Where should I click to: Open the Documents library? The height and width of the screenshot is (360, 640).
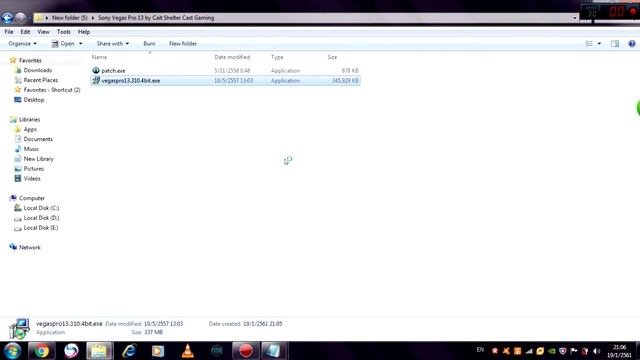pos(38,139)
